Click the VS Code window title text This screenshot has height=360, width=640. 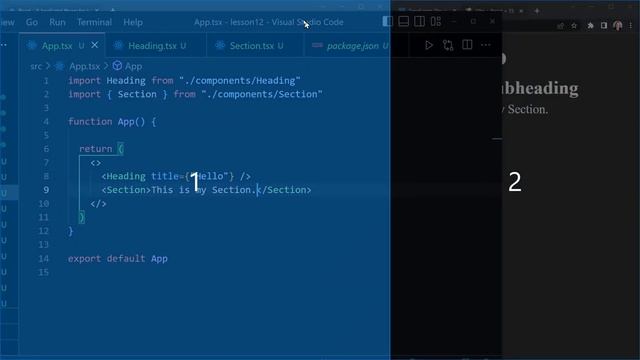tap(269, 22)
